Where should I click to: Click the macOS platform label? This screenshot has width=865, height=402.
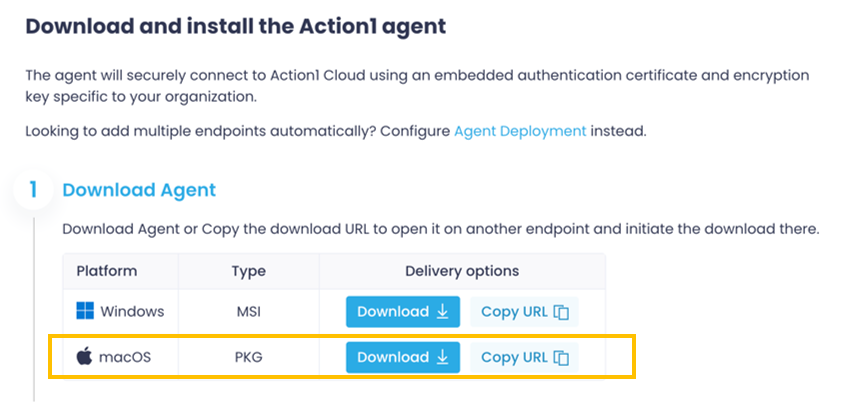click(x=125, y=357)
